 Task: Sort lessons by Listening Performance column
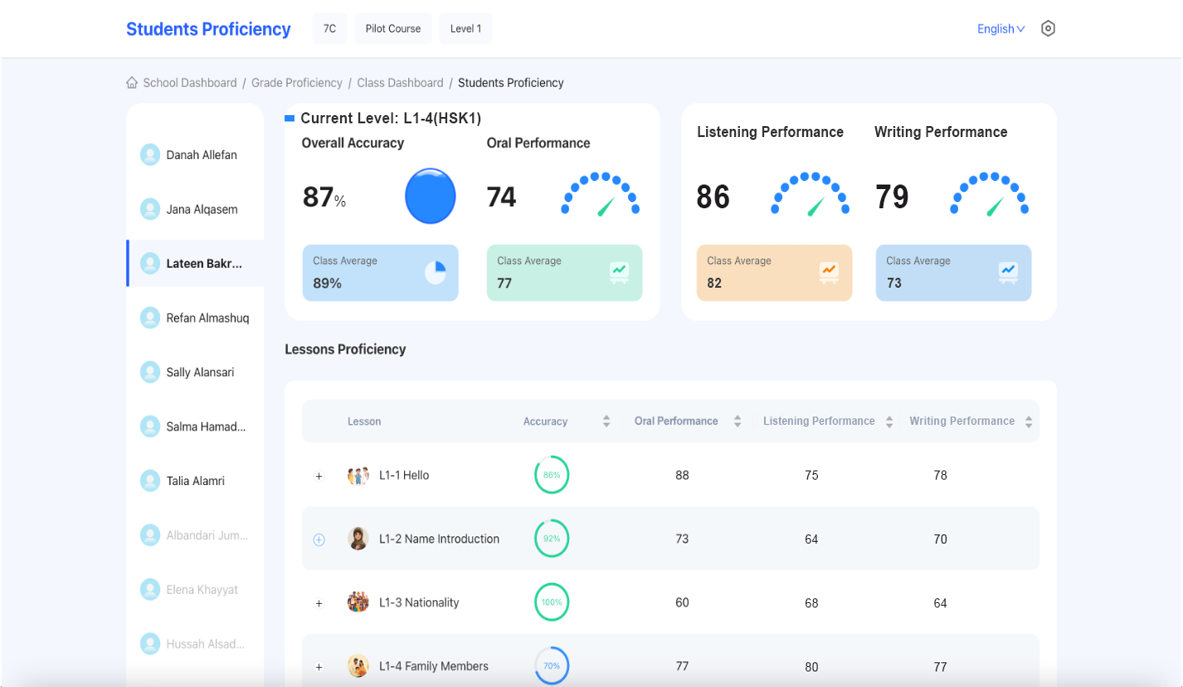[x=890, y=422]
